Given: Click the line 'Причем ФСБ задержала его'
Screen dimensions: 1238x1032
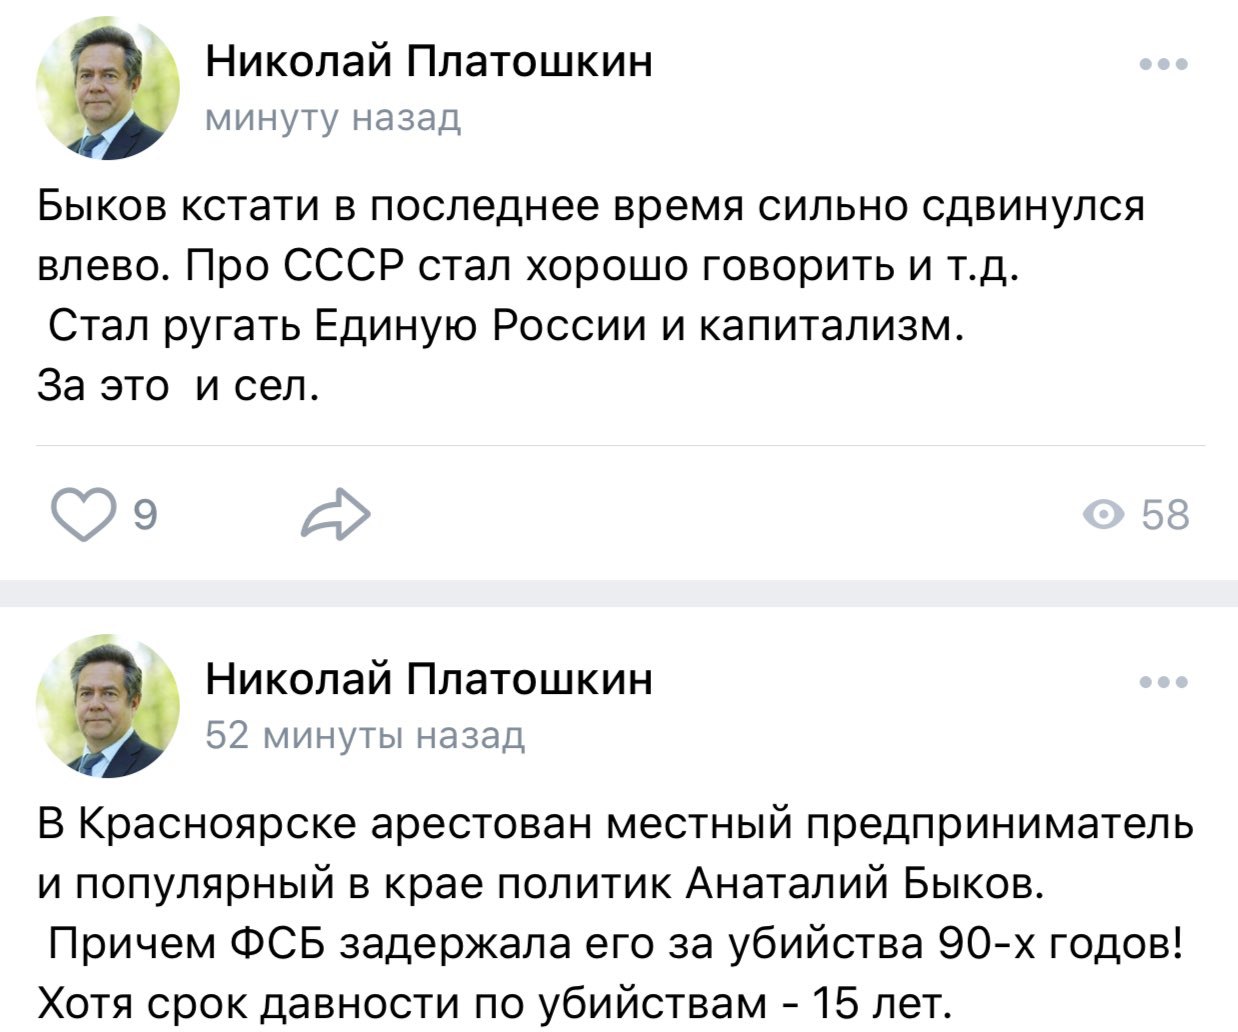Looking at the screenshot, I should (x=612, y=943).
